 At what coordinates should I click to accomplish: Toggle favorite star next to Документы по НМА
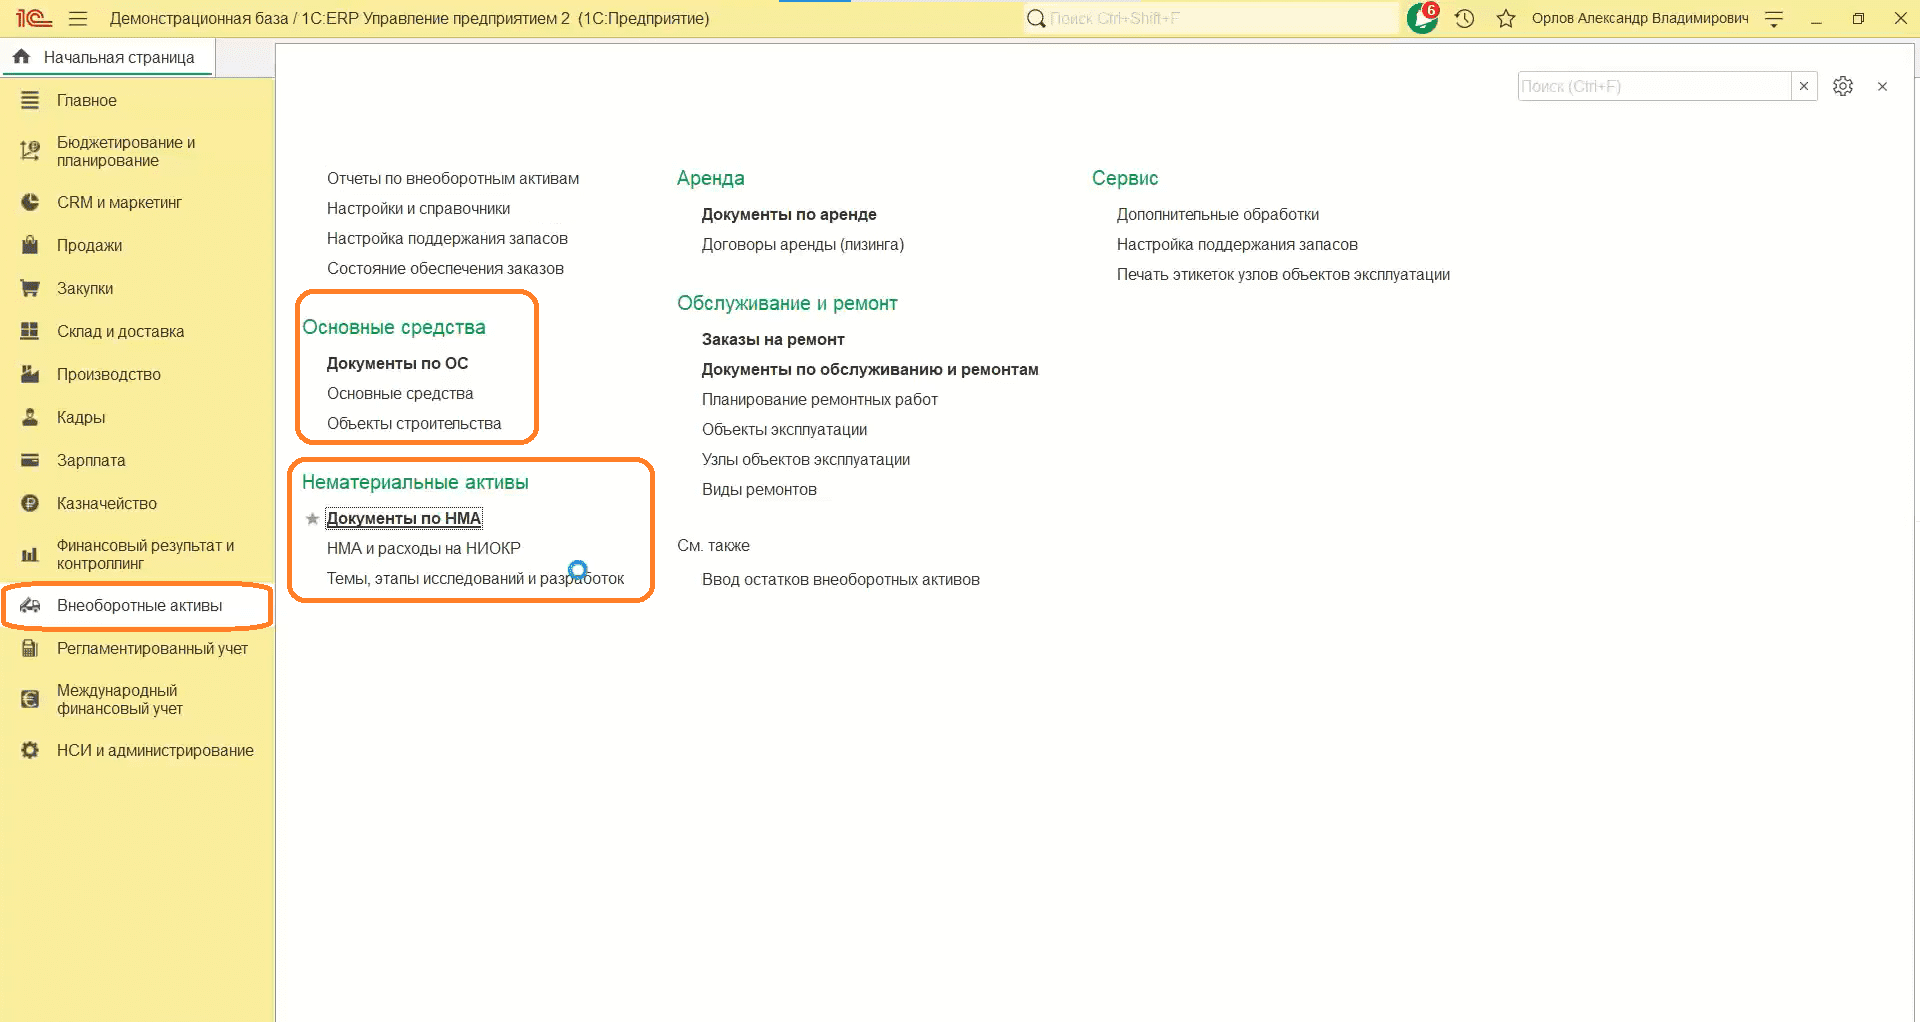[312, 518]
